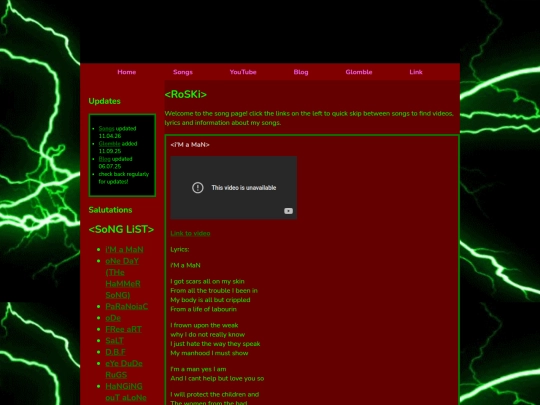Image resolution: width=540 pixels, height=405 pixels.
Task: Jump to oNe DaY (THe HaMMeR SoNG)
Action: tap(123, 278)
